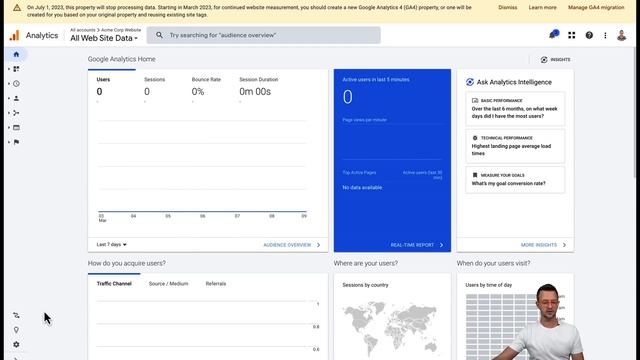Click Active users count in blue card

pos(347,97)
